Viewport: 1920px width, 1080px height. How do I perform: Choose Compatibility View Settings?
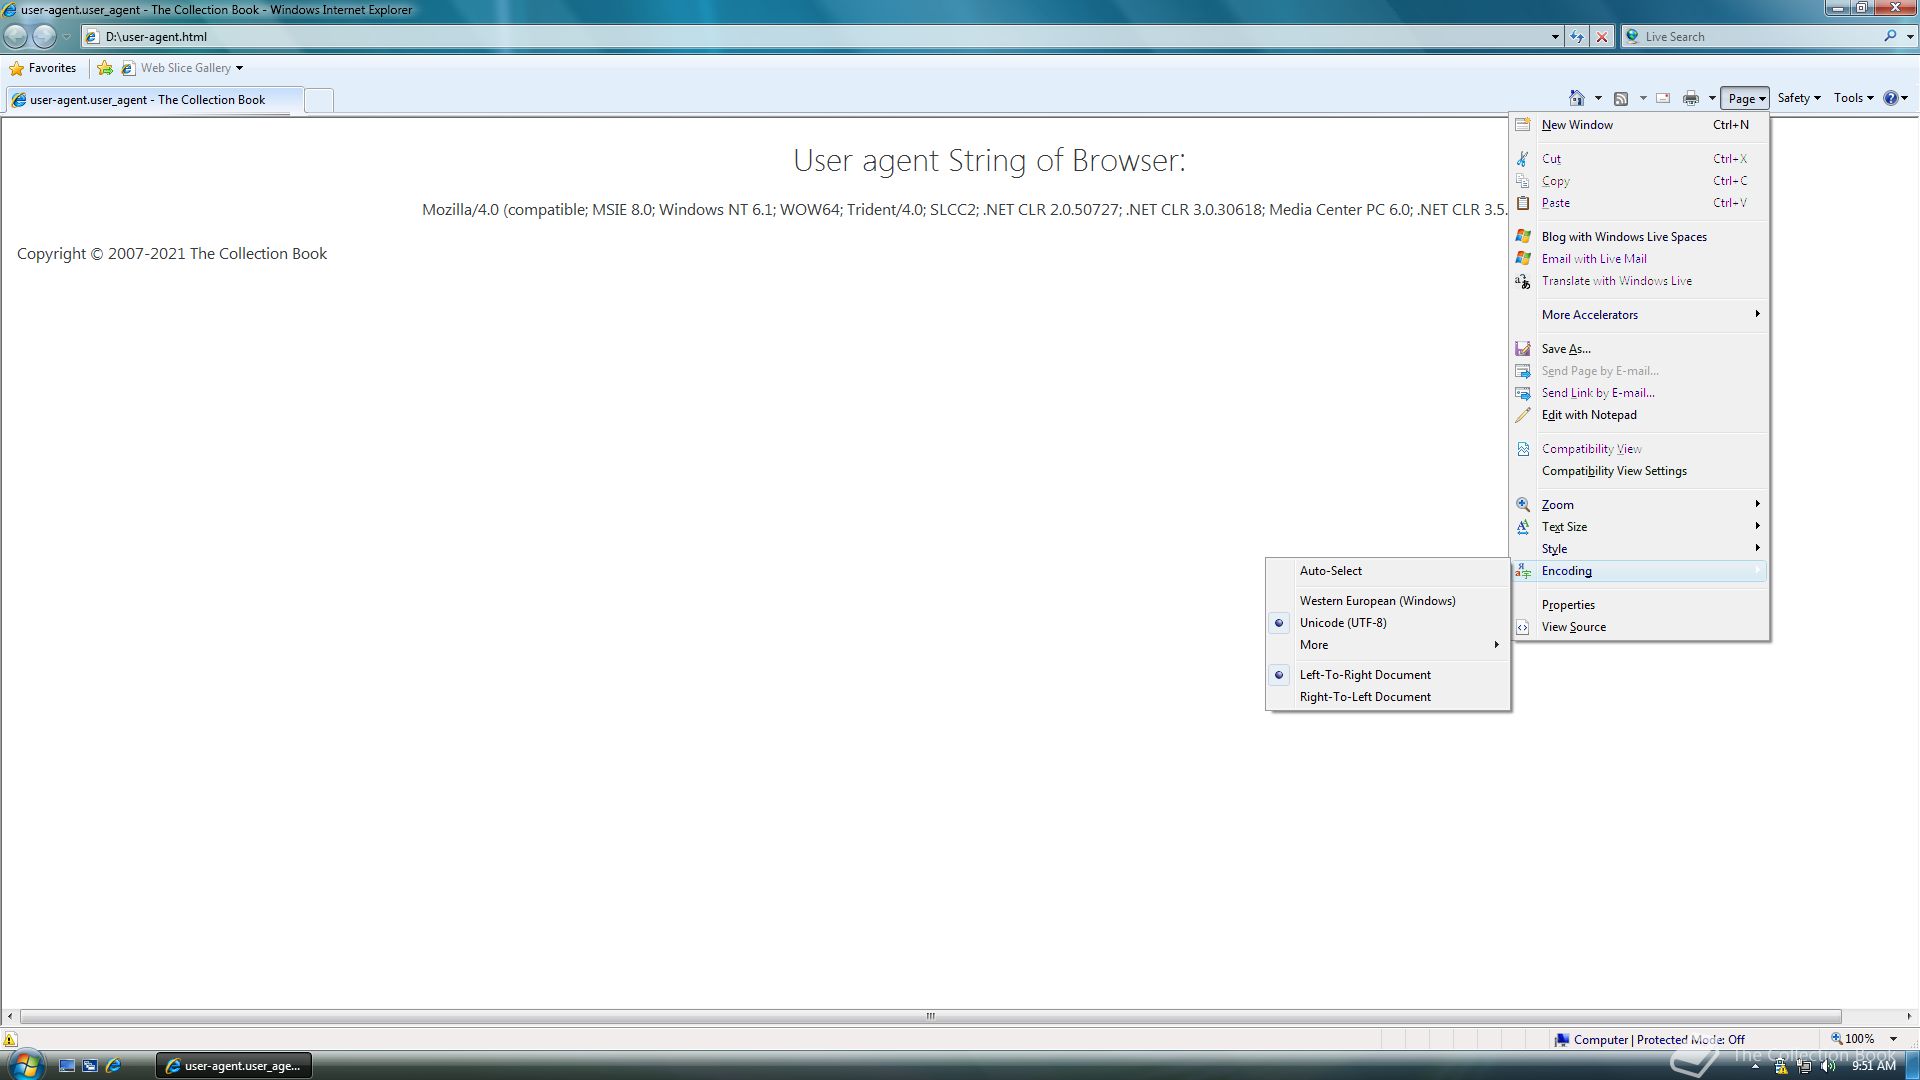tap(1639, 471)
